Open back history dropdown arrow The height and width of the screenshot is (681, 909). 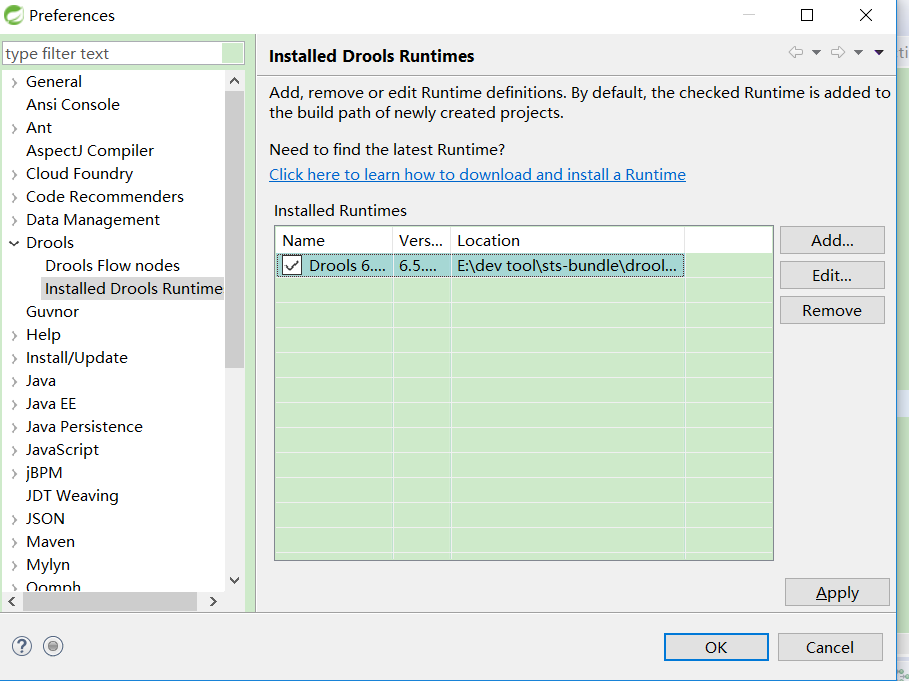click(x=816, y=53)
